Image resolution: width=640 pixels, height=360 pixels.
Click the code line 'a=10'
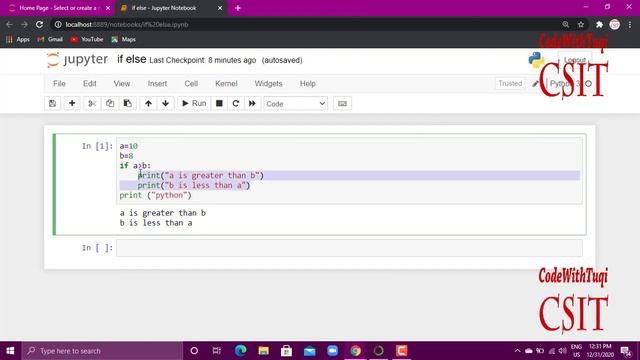(x=129, y=146)
